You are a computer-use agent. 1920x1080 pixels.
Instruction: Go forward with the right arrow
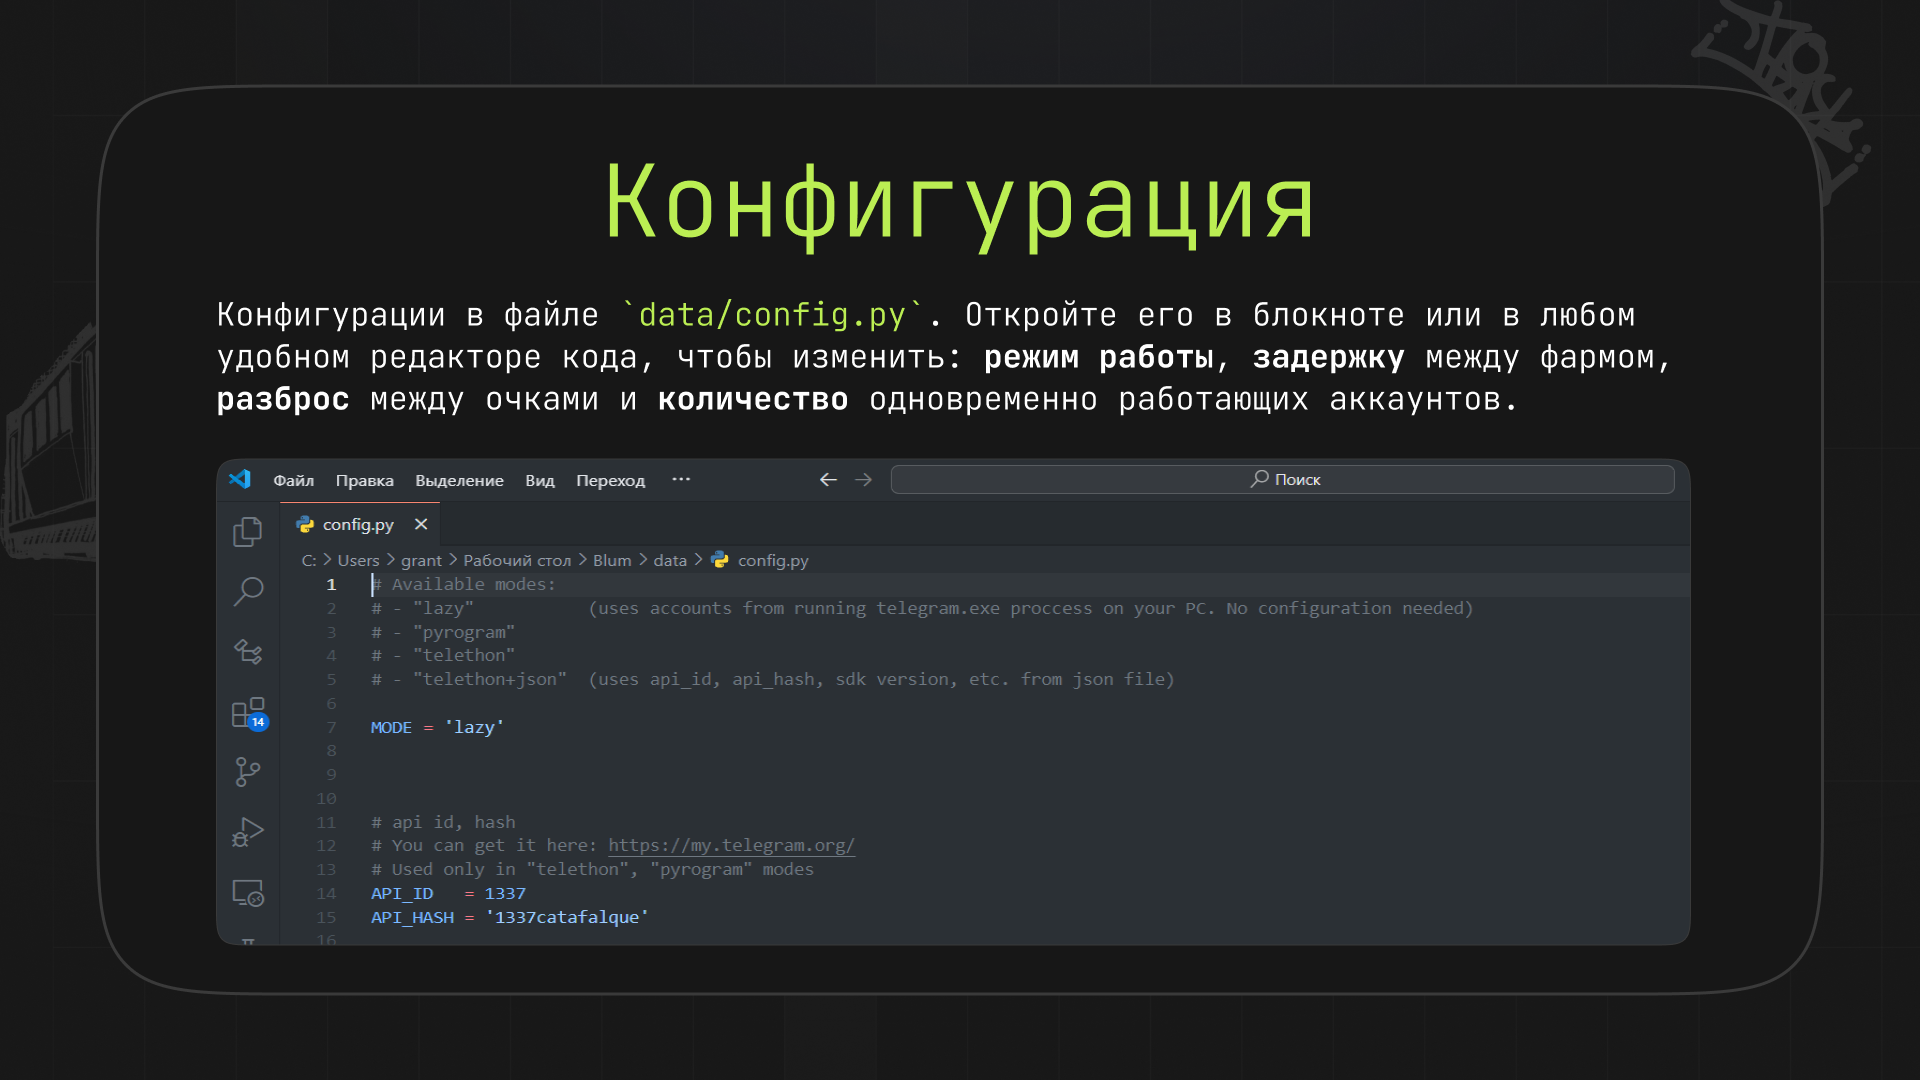863,480
